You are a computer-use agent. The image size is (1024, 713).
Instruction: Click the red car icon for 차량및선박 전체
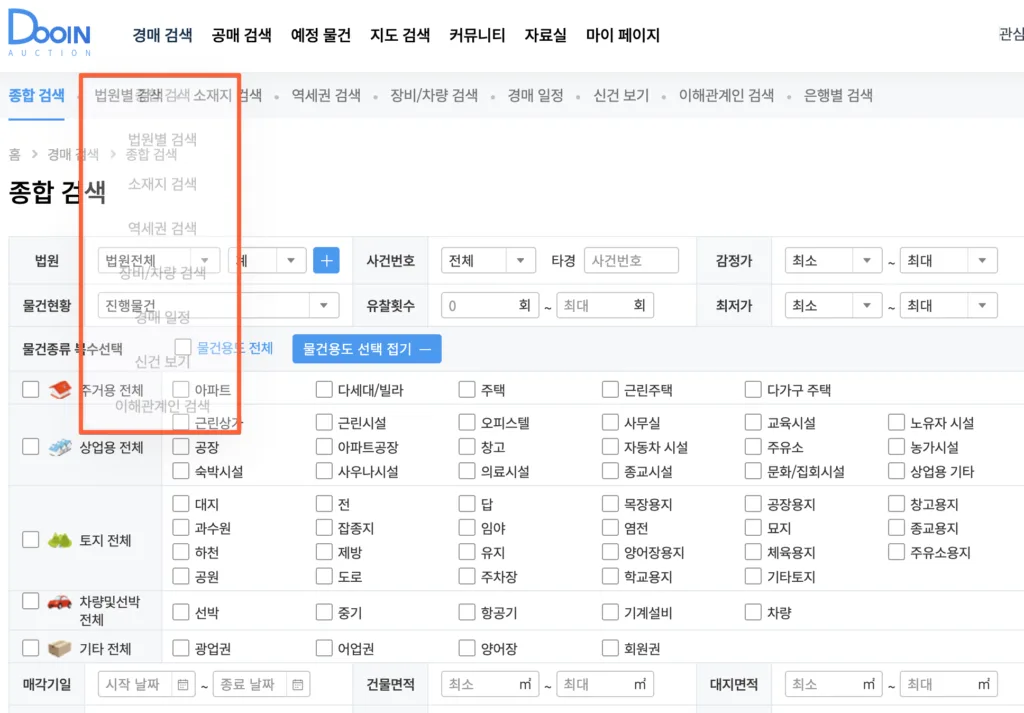59,601
